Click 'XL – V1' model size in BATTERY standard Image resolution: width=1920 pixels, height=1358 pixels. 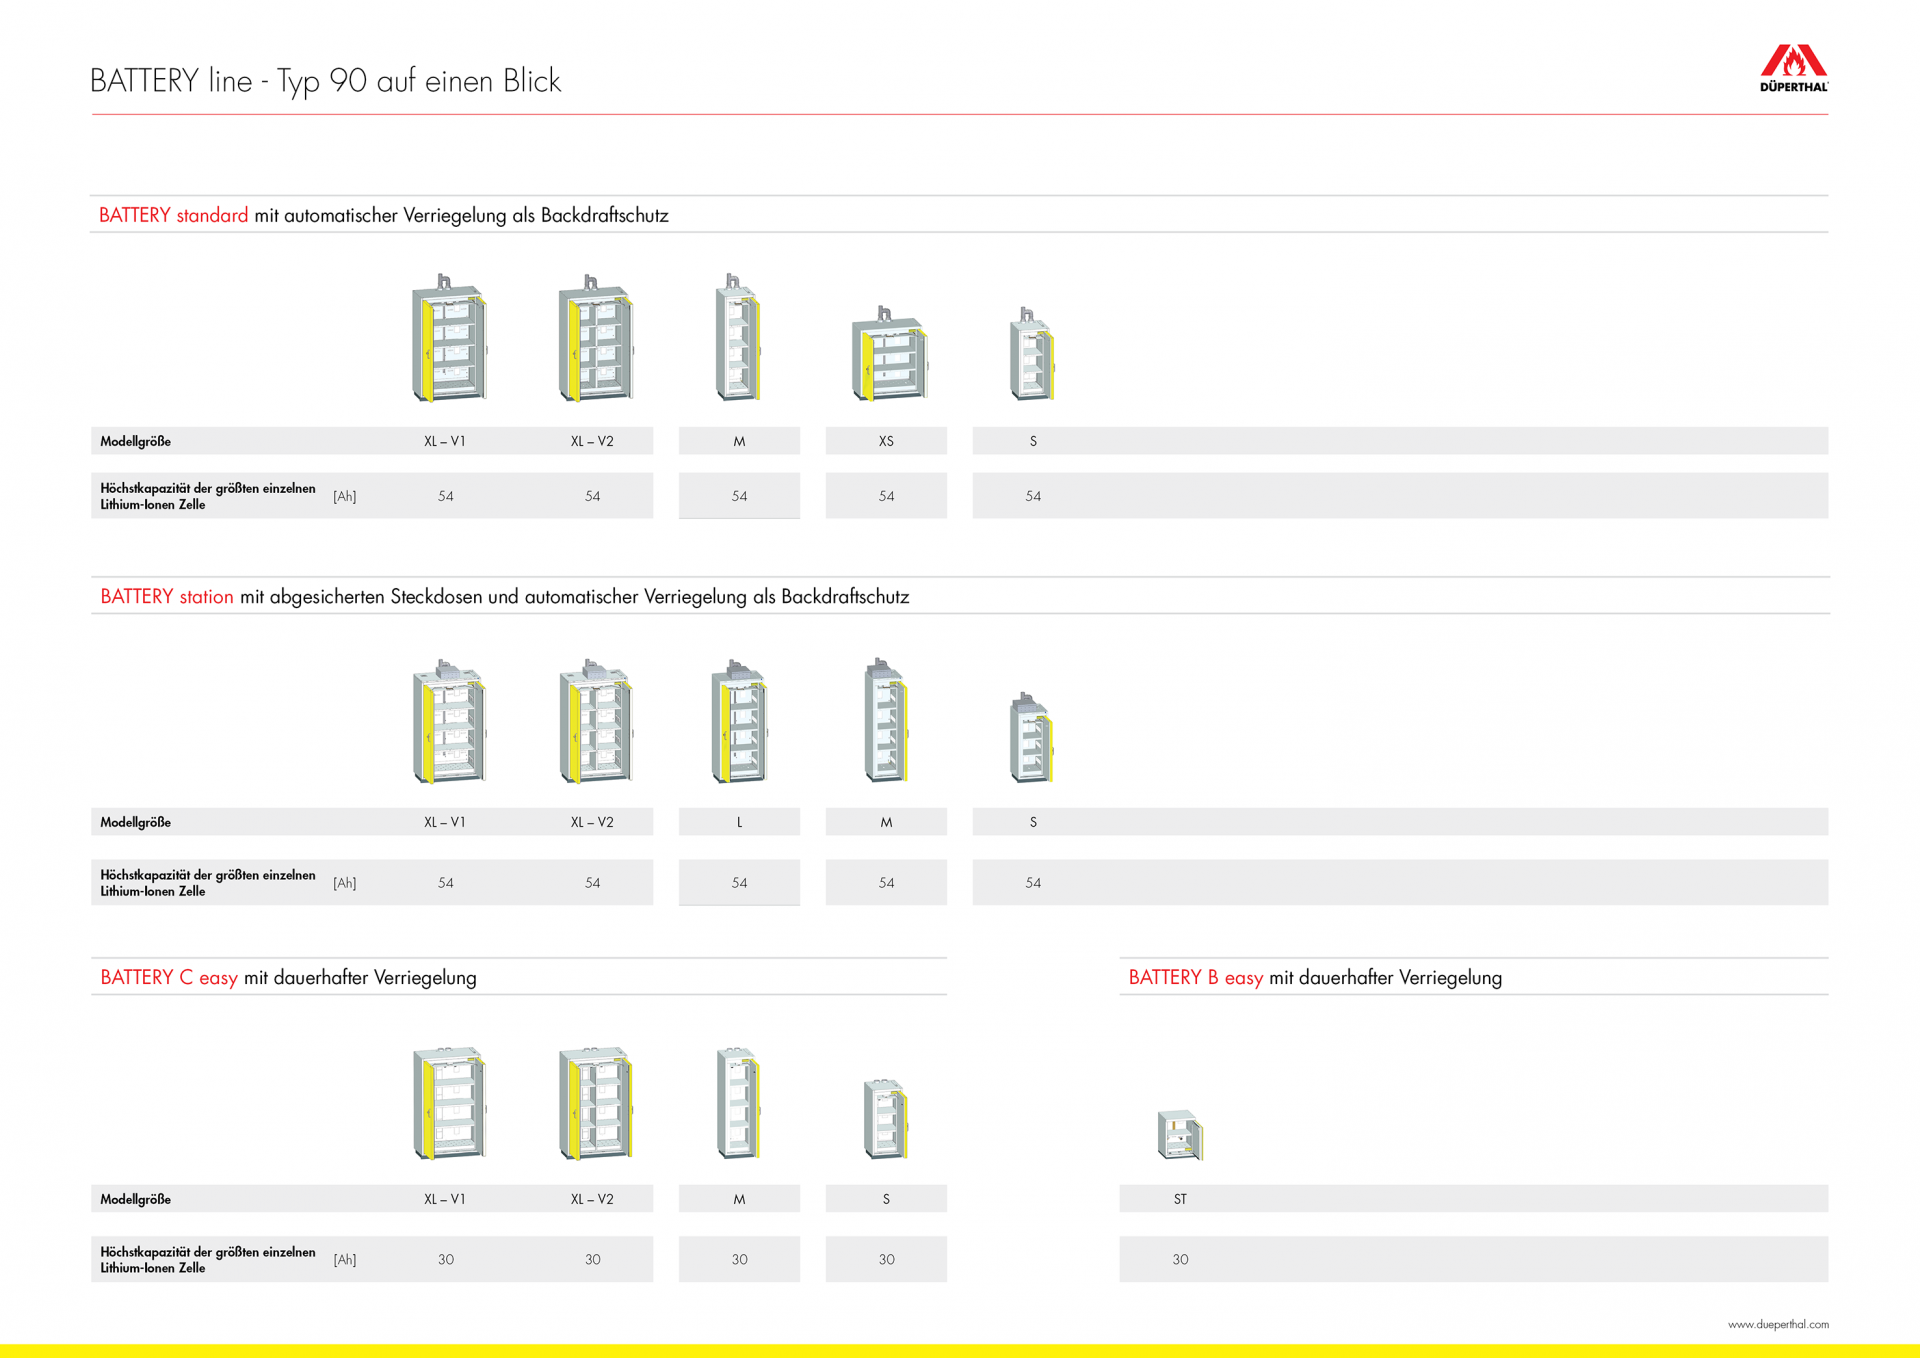[445, 441]
